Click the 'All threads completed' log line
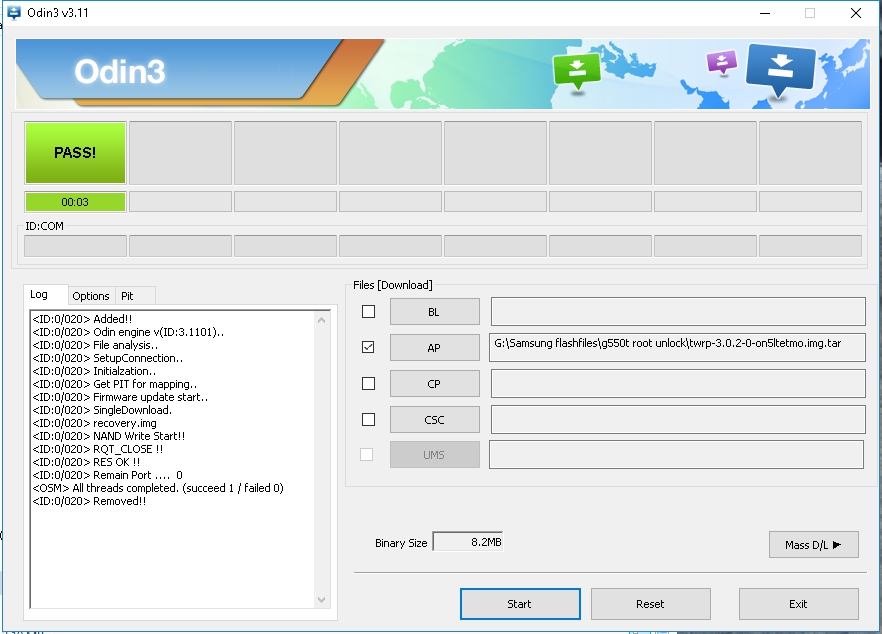The width and height of the screenshot is (882, 634). click(158, 488)
